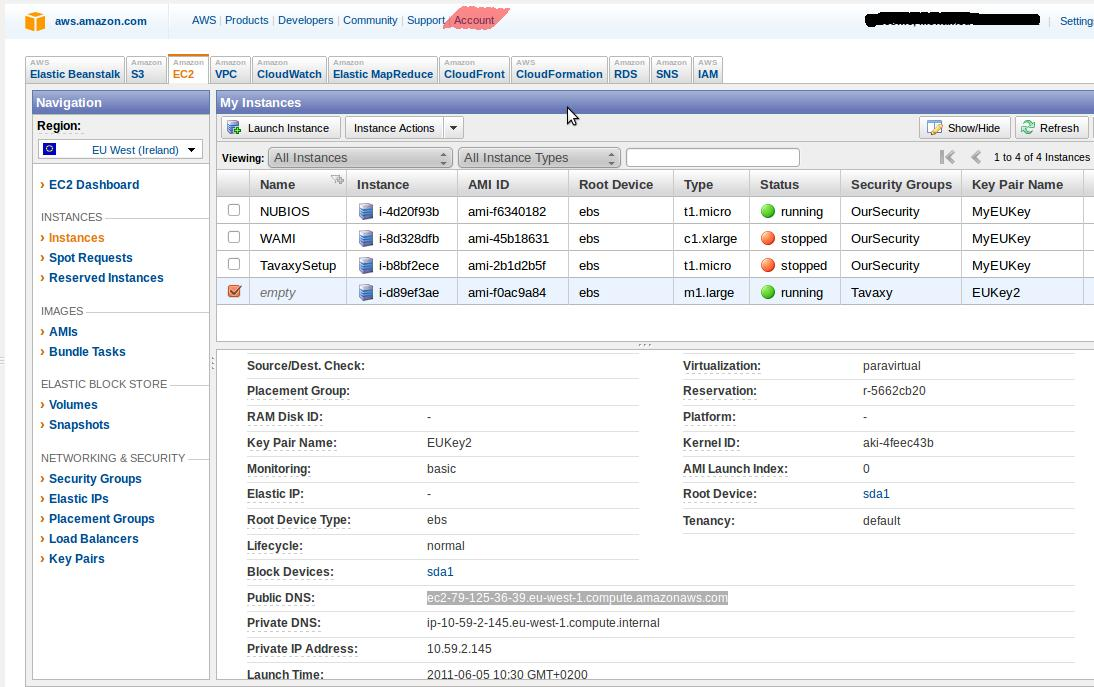Open Security Groups in navigation

tap(96, 478)
